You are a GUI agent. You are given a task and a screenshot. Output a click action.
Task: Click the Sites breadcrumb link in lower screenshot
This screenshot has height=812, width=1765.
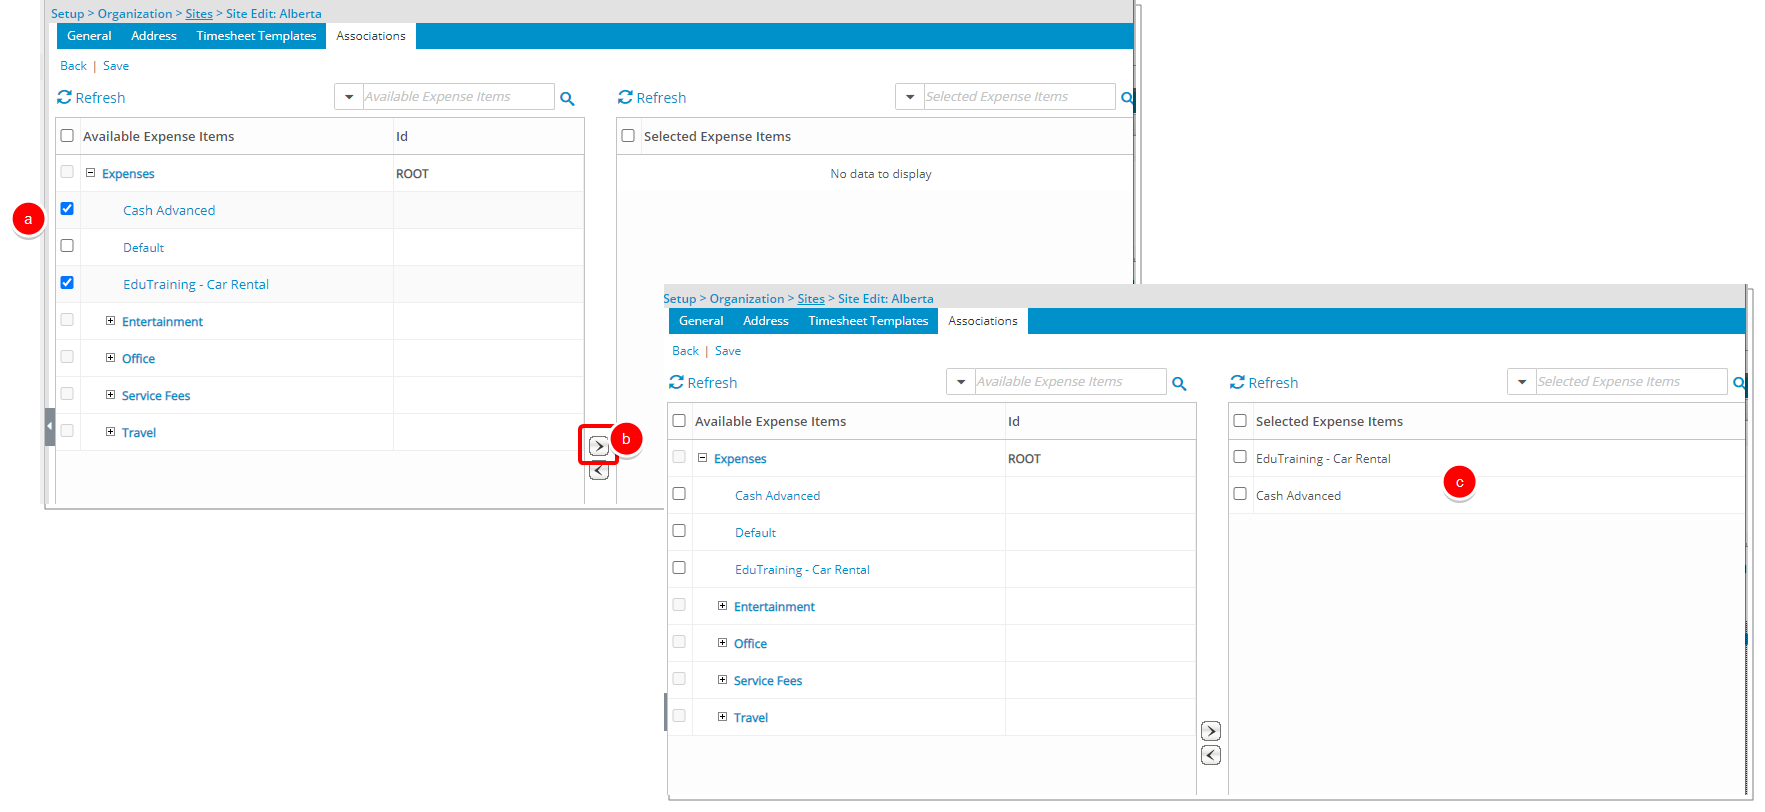(810, 299)
